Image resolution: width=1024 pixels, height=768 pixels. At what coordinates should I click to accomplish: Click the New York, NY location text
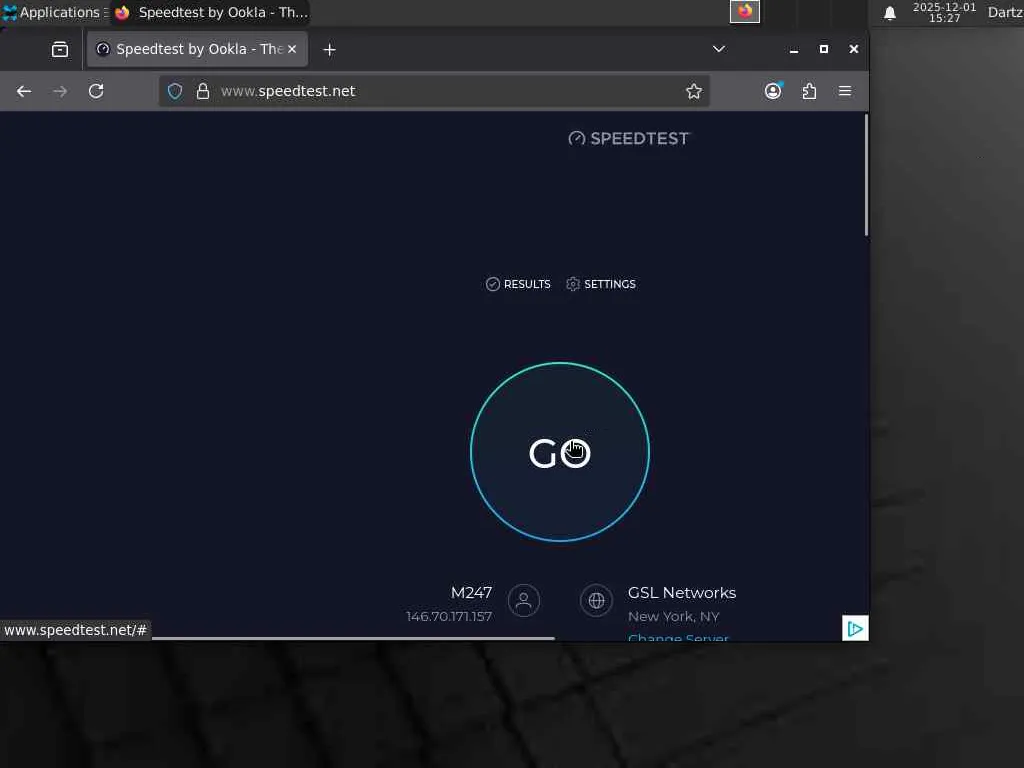(x=673, y=616)
